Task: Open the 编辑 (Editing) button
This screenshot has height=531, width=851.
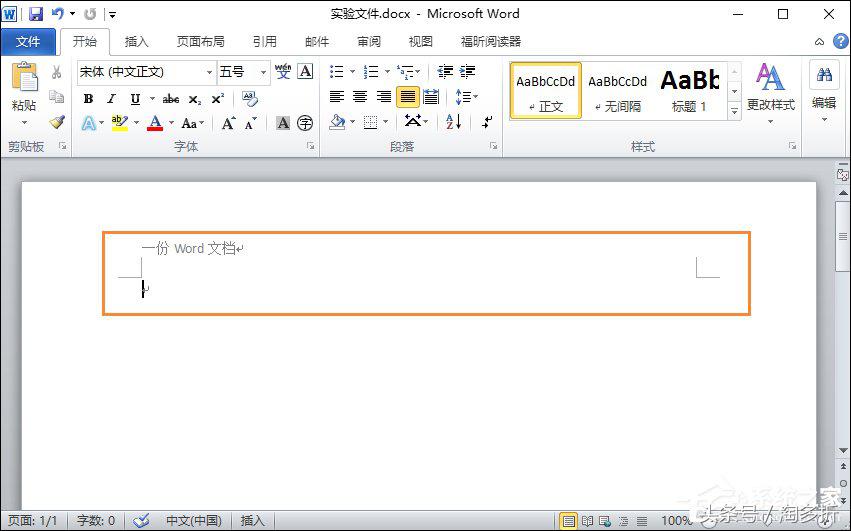Action: [x=824, y=92]
